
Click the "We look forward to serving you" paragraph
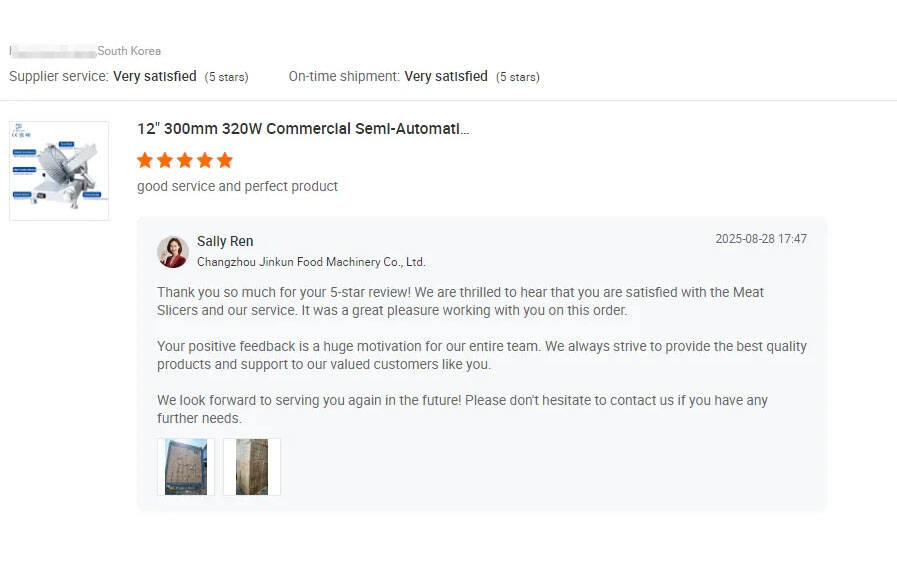(x=462, y=409)
